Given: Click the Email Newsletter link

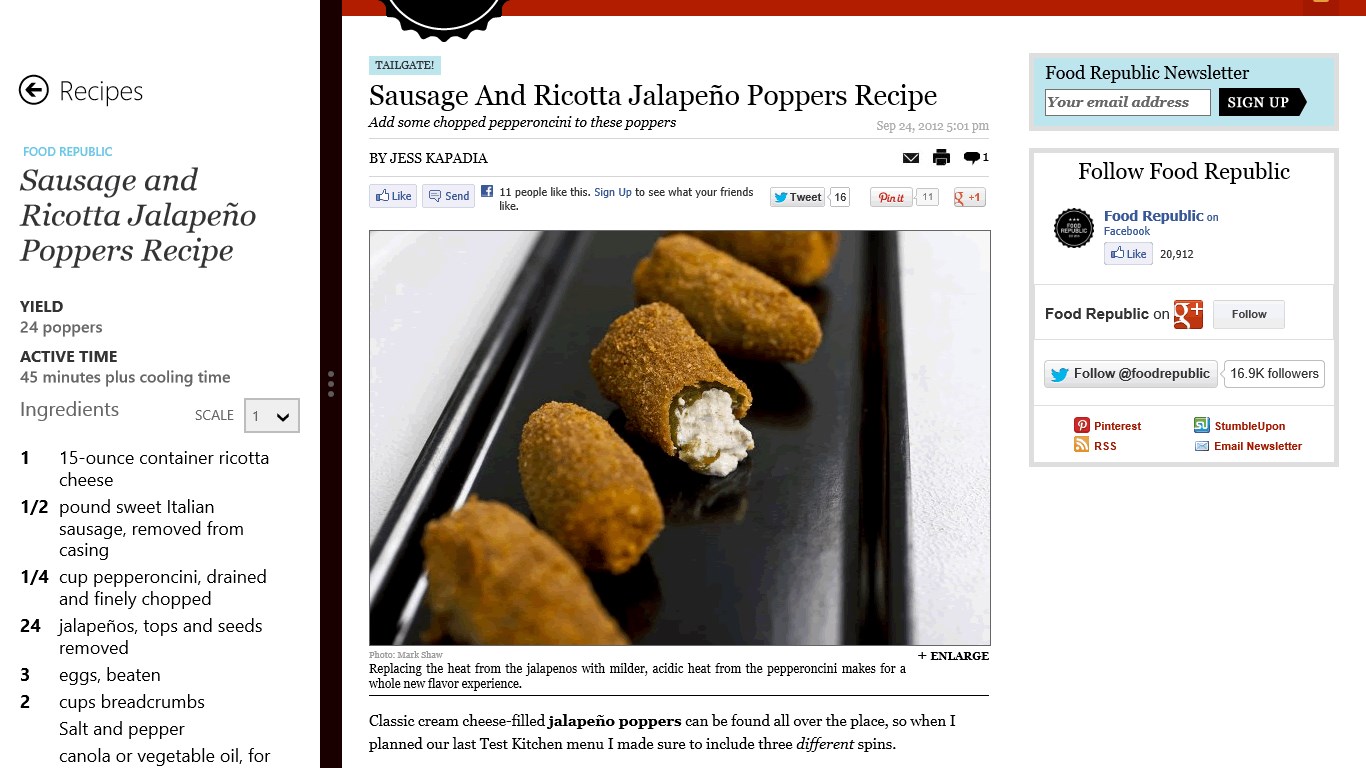Looking at the screenshot, I should (1258, 446).
